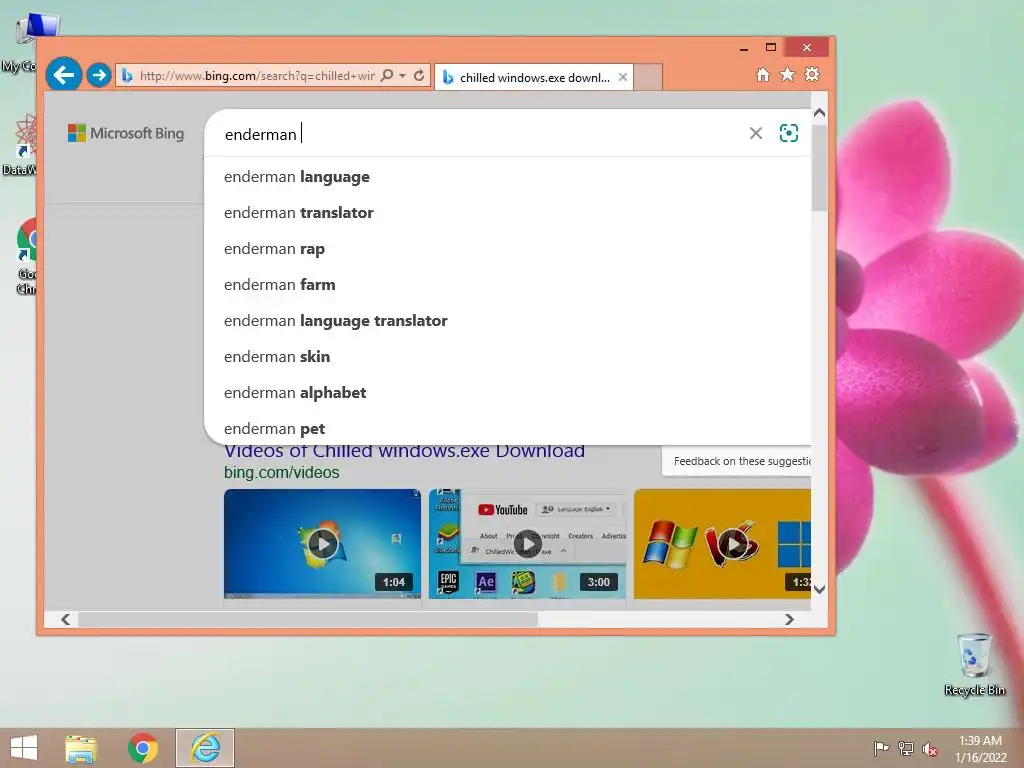Open the address bar autocomplete dropdown arrow

point(402,76)
